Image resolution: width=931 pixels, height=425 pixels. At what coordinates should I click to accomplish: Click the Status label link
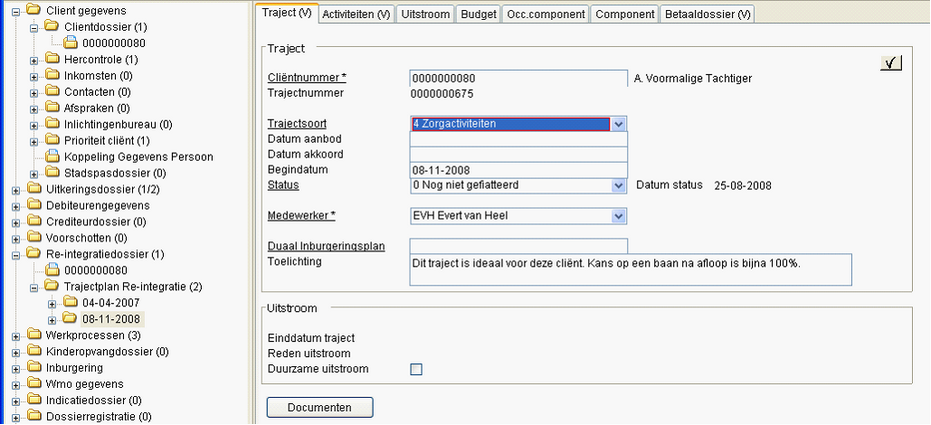pyautogui.click(x=283, y=185)
